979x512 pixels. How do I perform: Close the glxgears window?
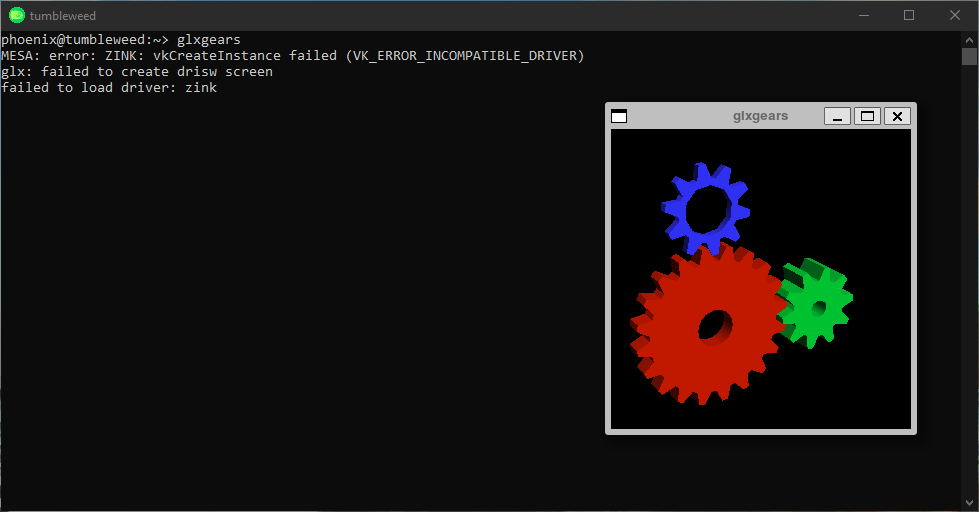click(897, 116)
